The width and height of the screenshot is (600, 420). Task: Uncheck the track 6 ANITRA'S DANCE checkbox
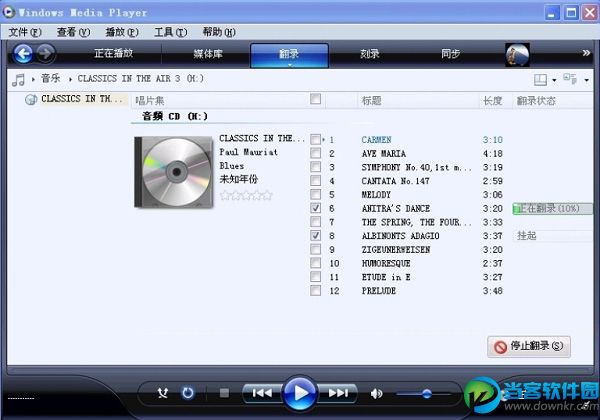tap(316, 208)
